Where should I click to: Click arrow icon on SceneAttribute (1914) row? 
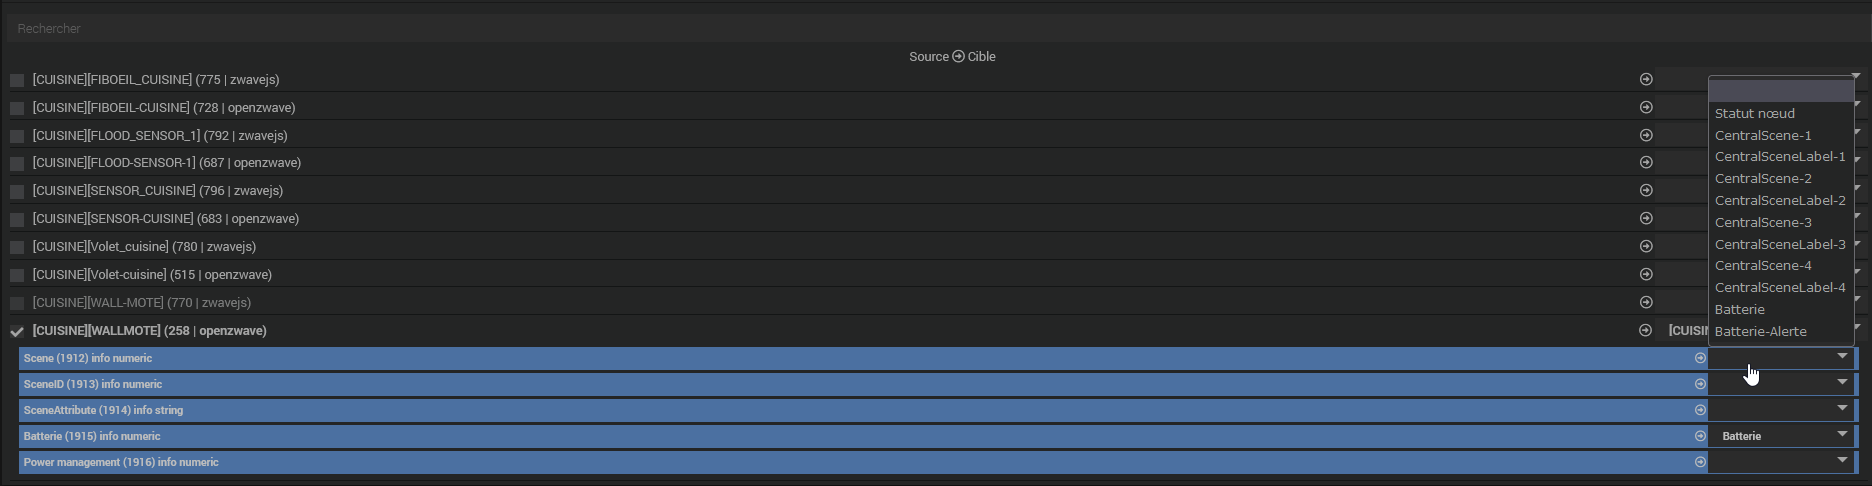pos(1700,410)
